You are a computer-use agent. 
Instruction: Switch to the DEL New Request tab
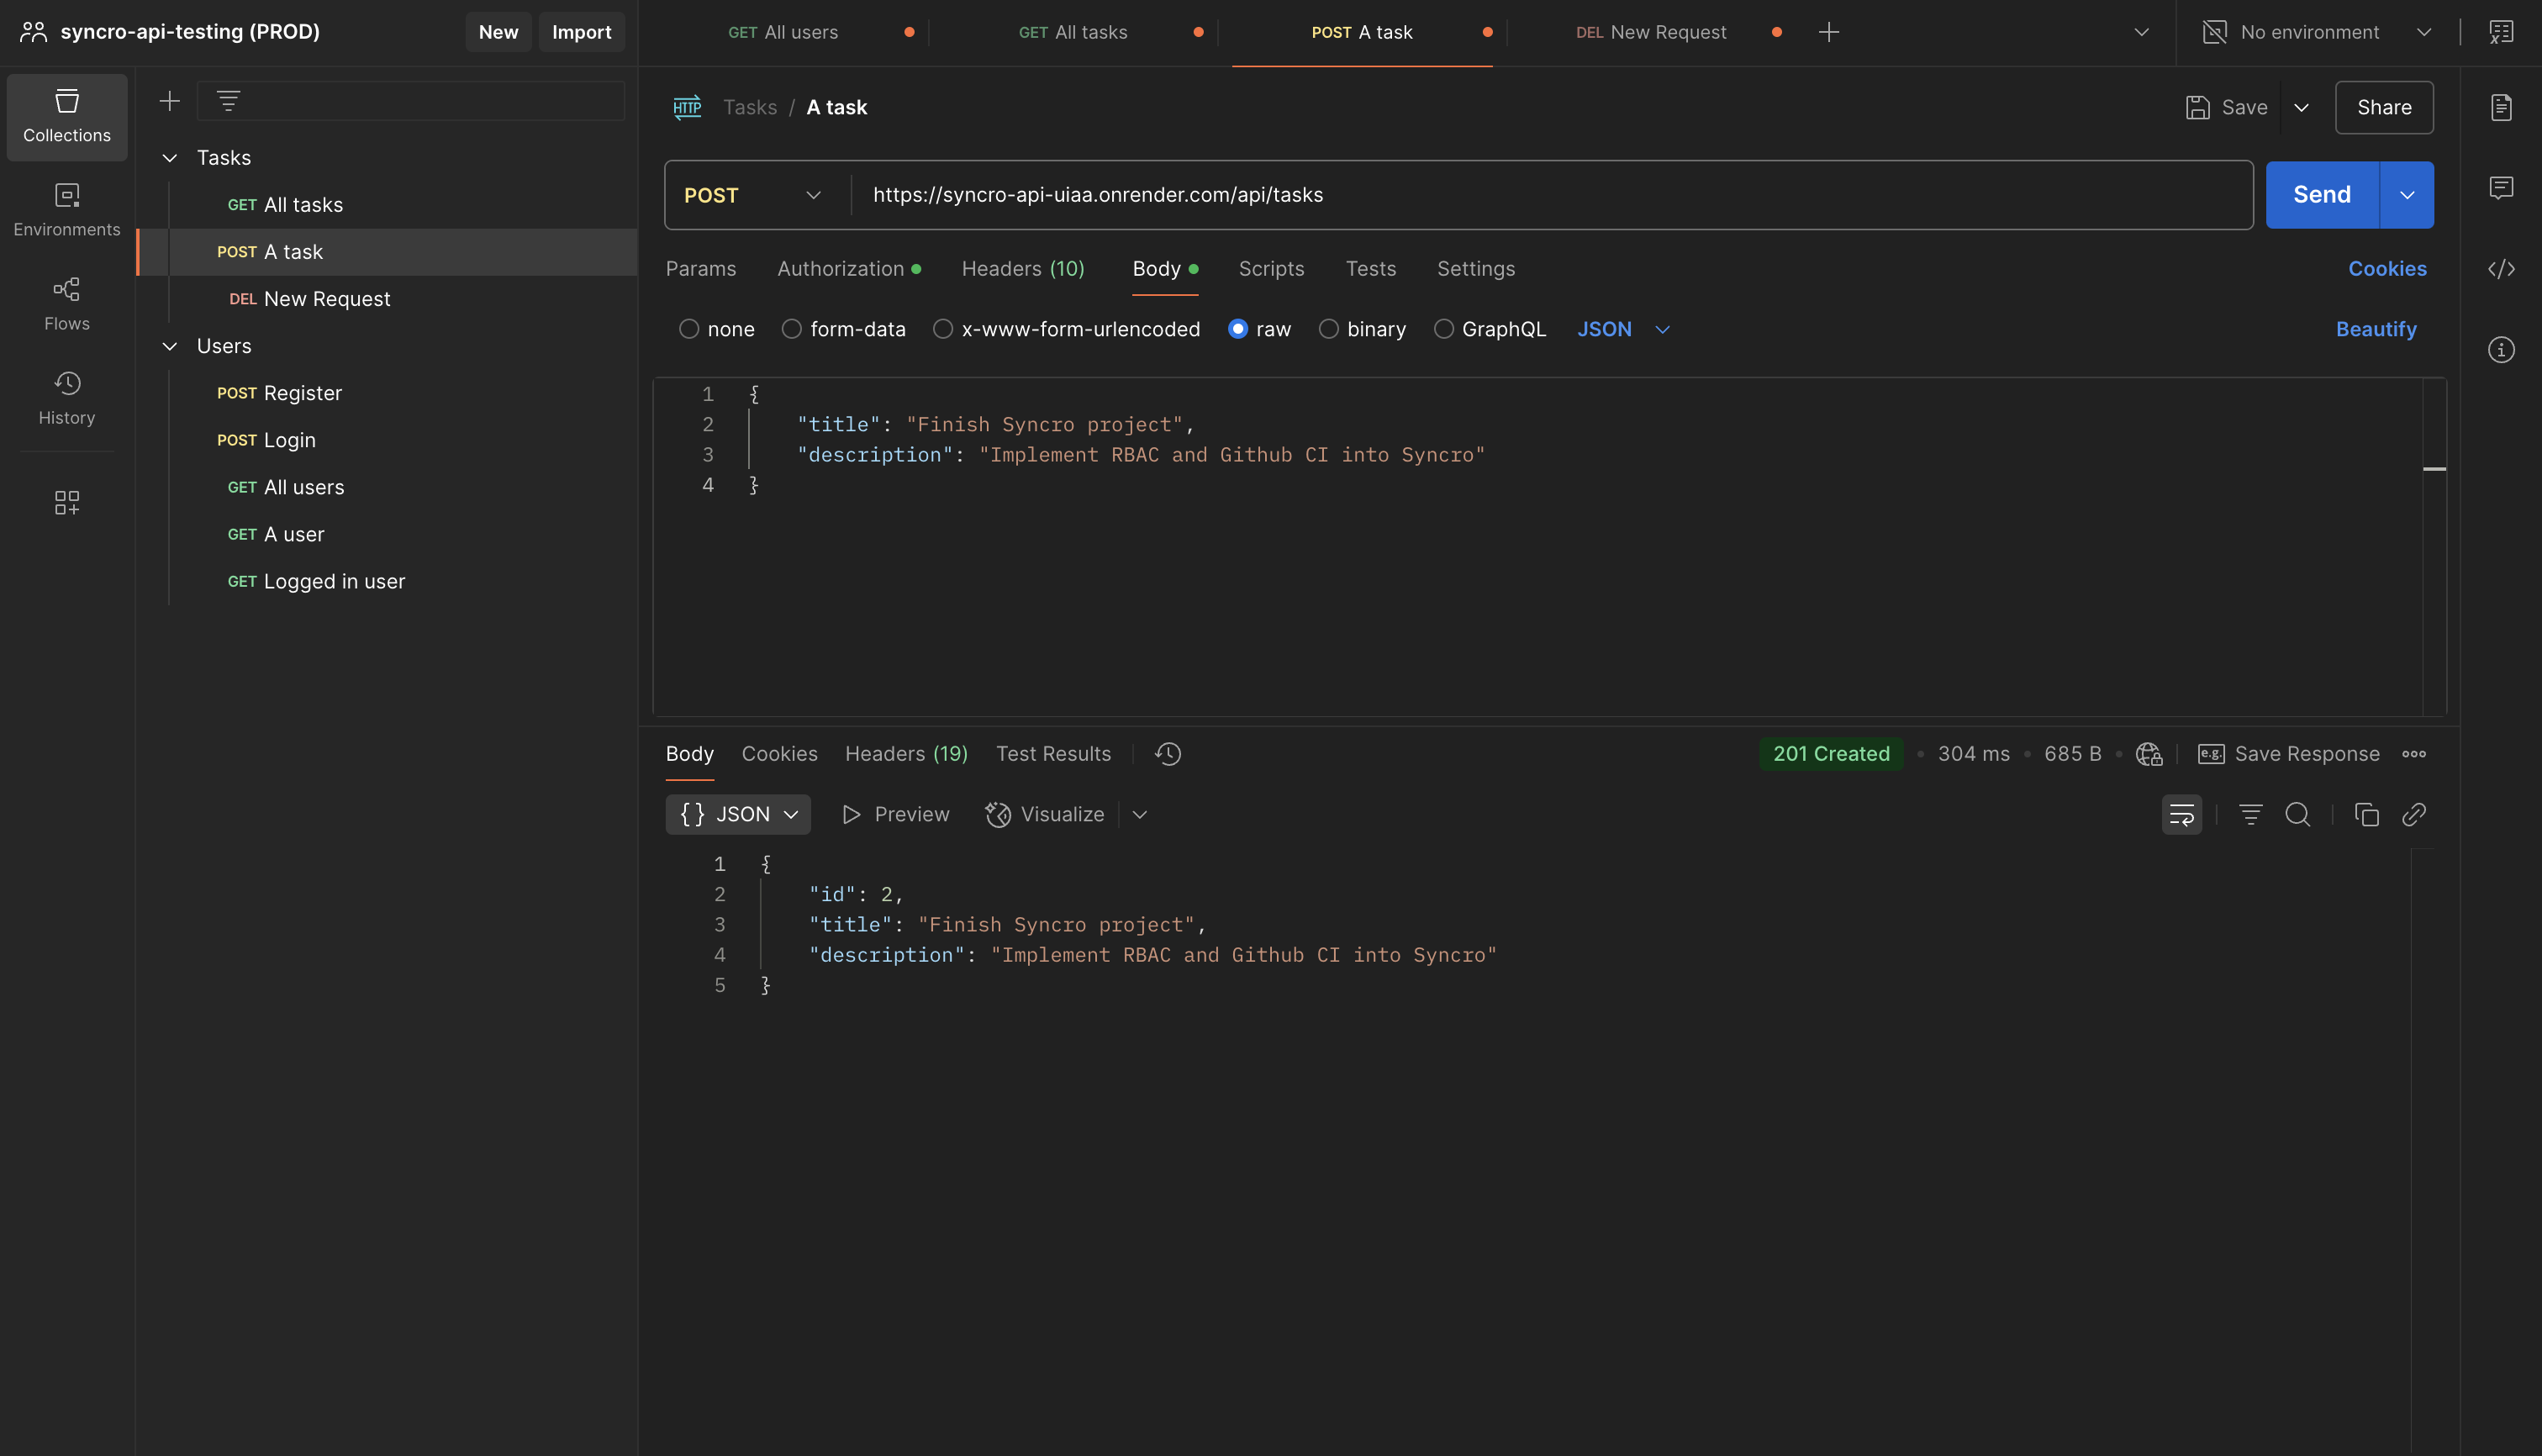(x=1651, y=32)
